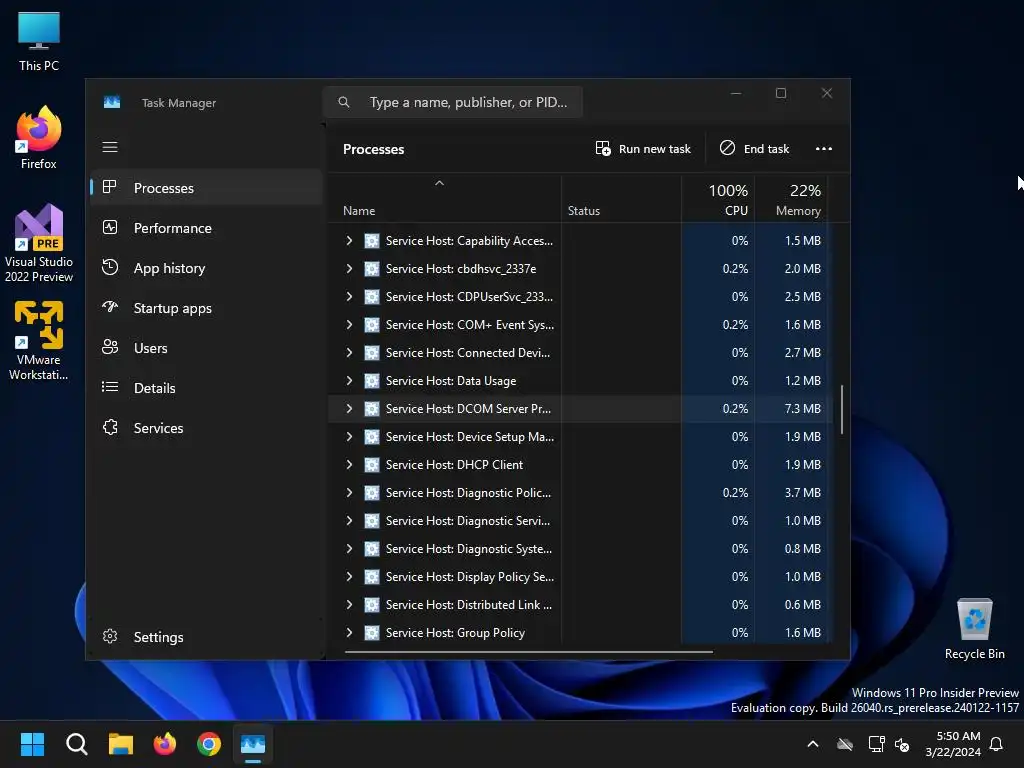Viewport: 1024px width, 768px height.
Task: Click the Processes sidebar icon
Action: point(110,187)
